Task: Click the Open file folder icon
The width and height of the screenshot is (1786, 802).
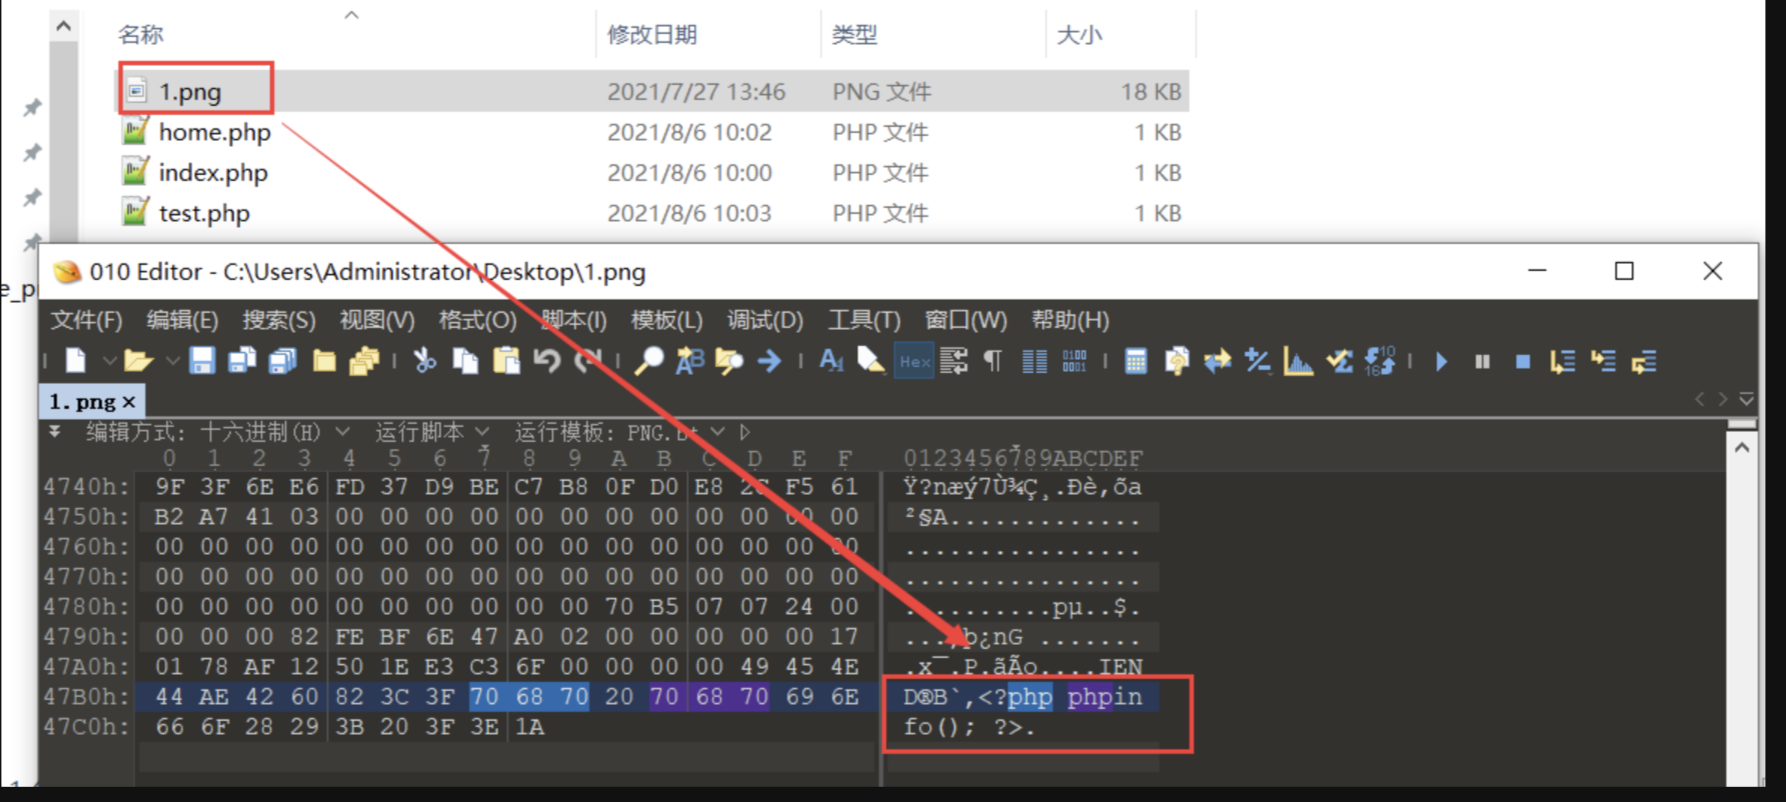Action: pyautogui.click(x=138, y=361)
